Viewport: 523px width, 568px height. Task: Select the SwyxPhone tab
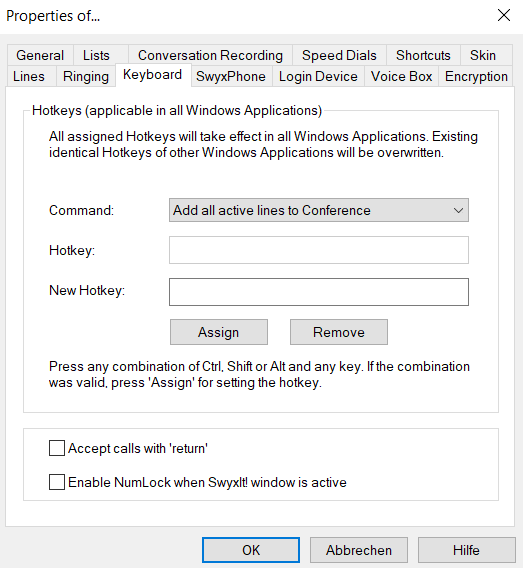pyautogui.click(x=231, y=76)
